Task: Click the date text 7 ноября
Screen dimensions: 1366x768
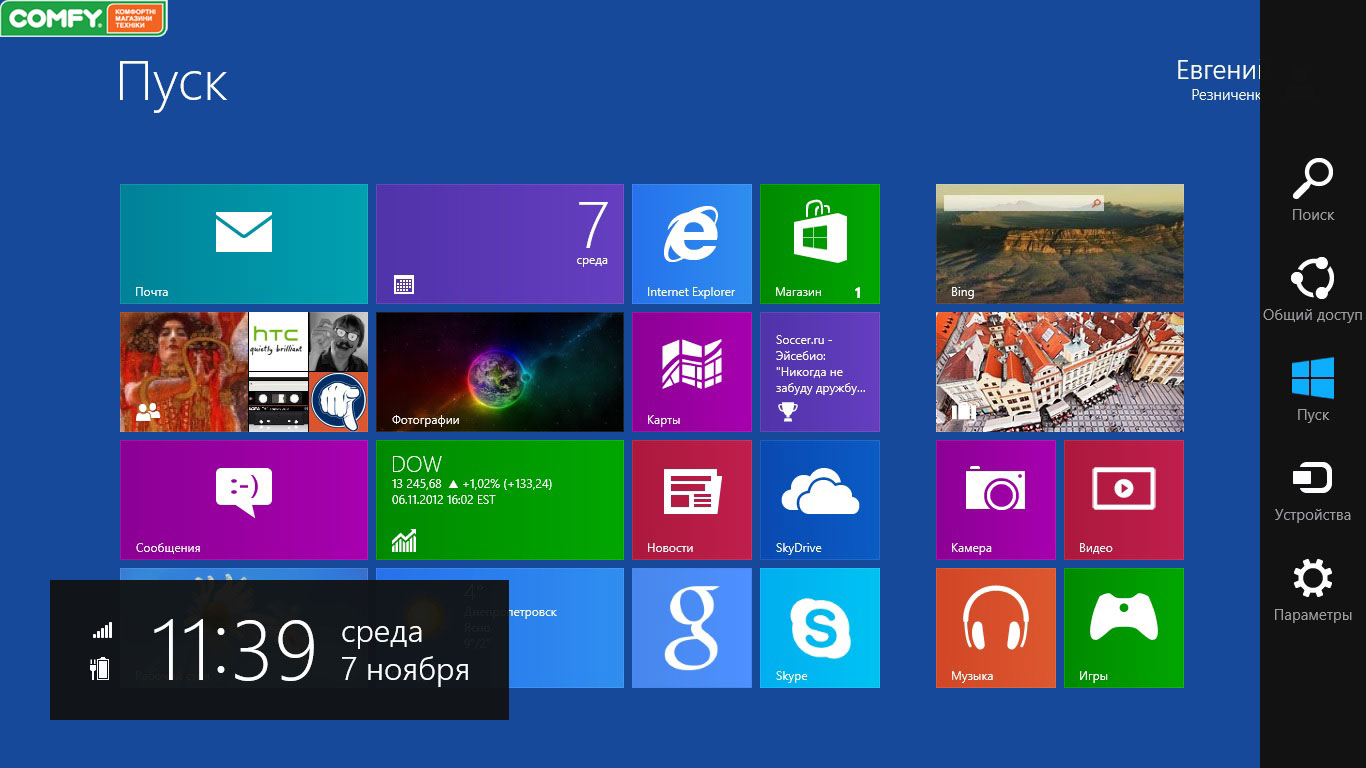Action: (405, 669)
